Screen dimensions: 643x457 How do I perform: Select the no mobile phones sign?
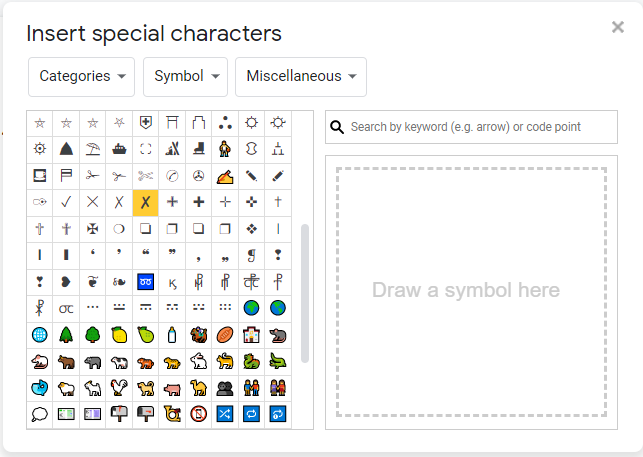coord(199,414)
